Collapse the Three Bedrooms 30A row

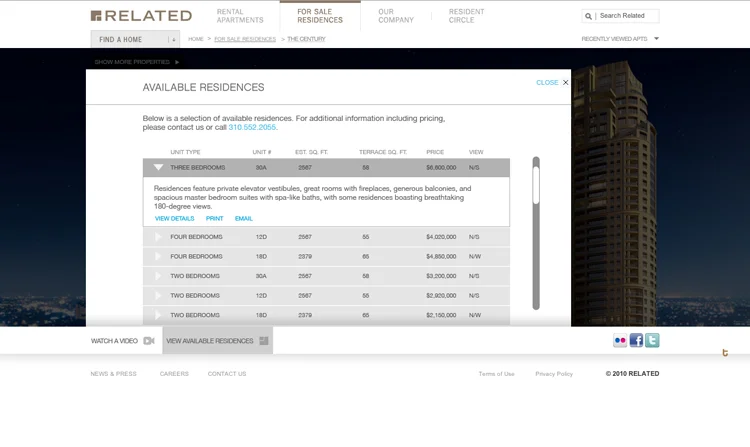click(158, 167)
